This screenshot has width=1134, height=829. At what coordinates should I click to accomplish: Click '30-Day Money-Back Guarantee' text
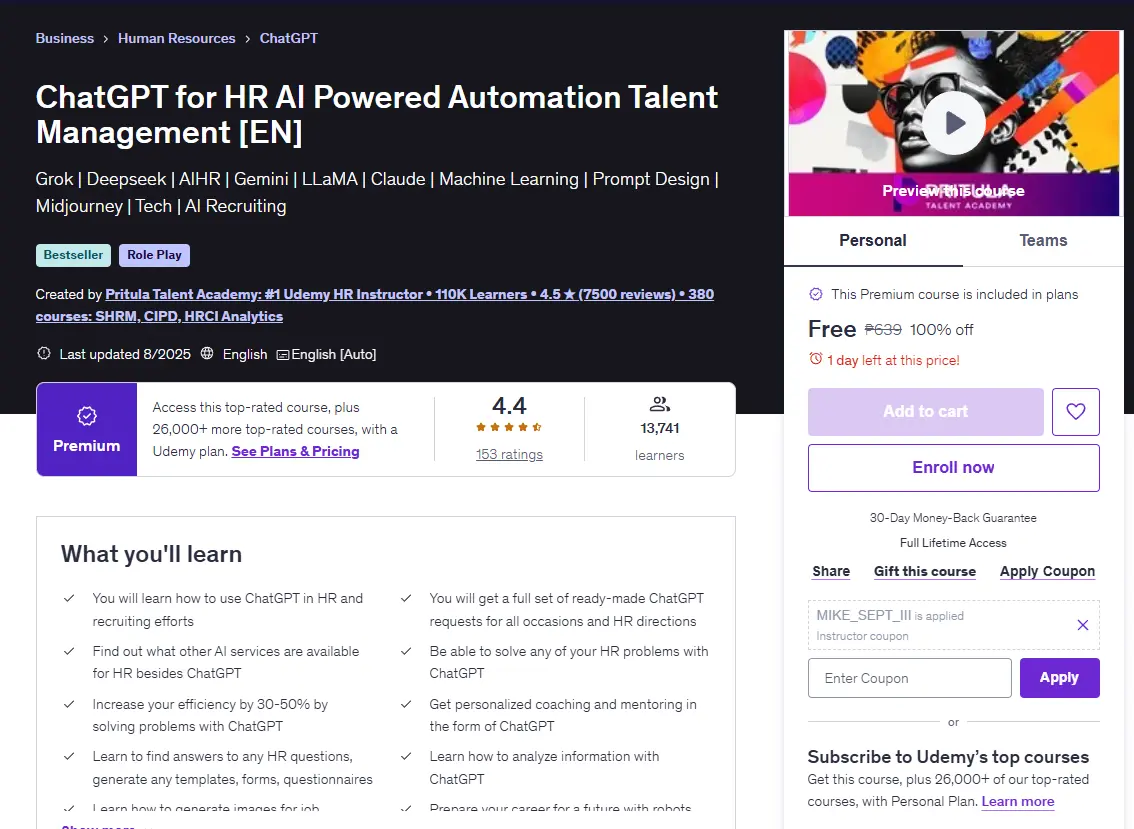(953, 518)
